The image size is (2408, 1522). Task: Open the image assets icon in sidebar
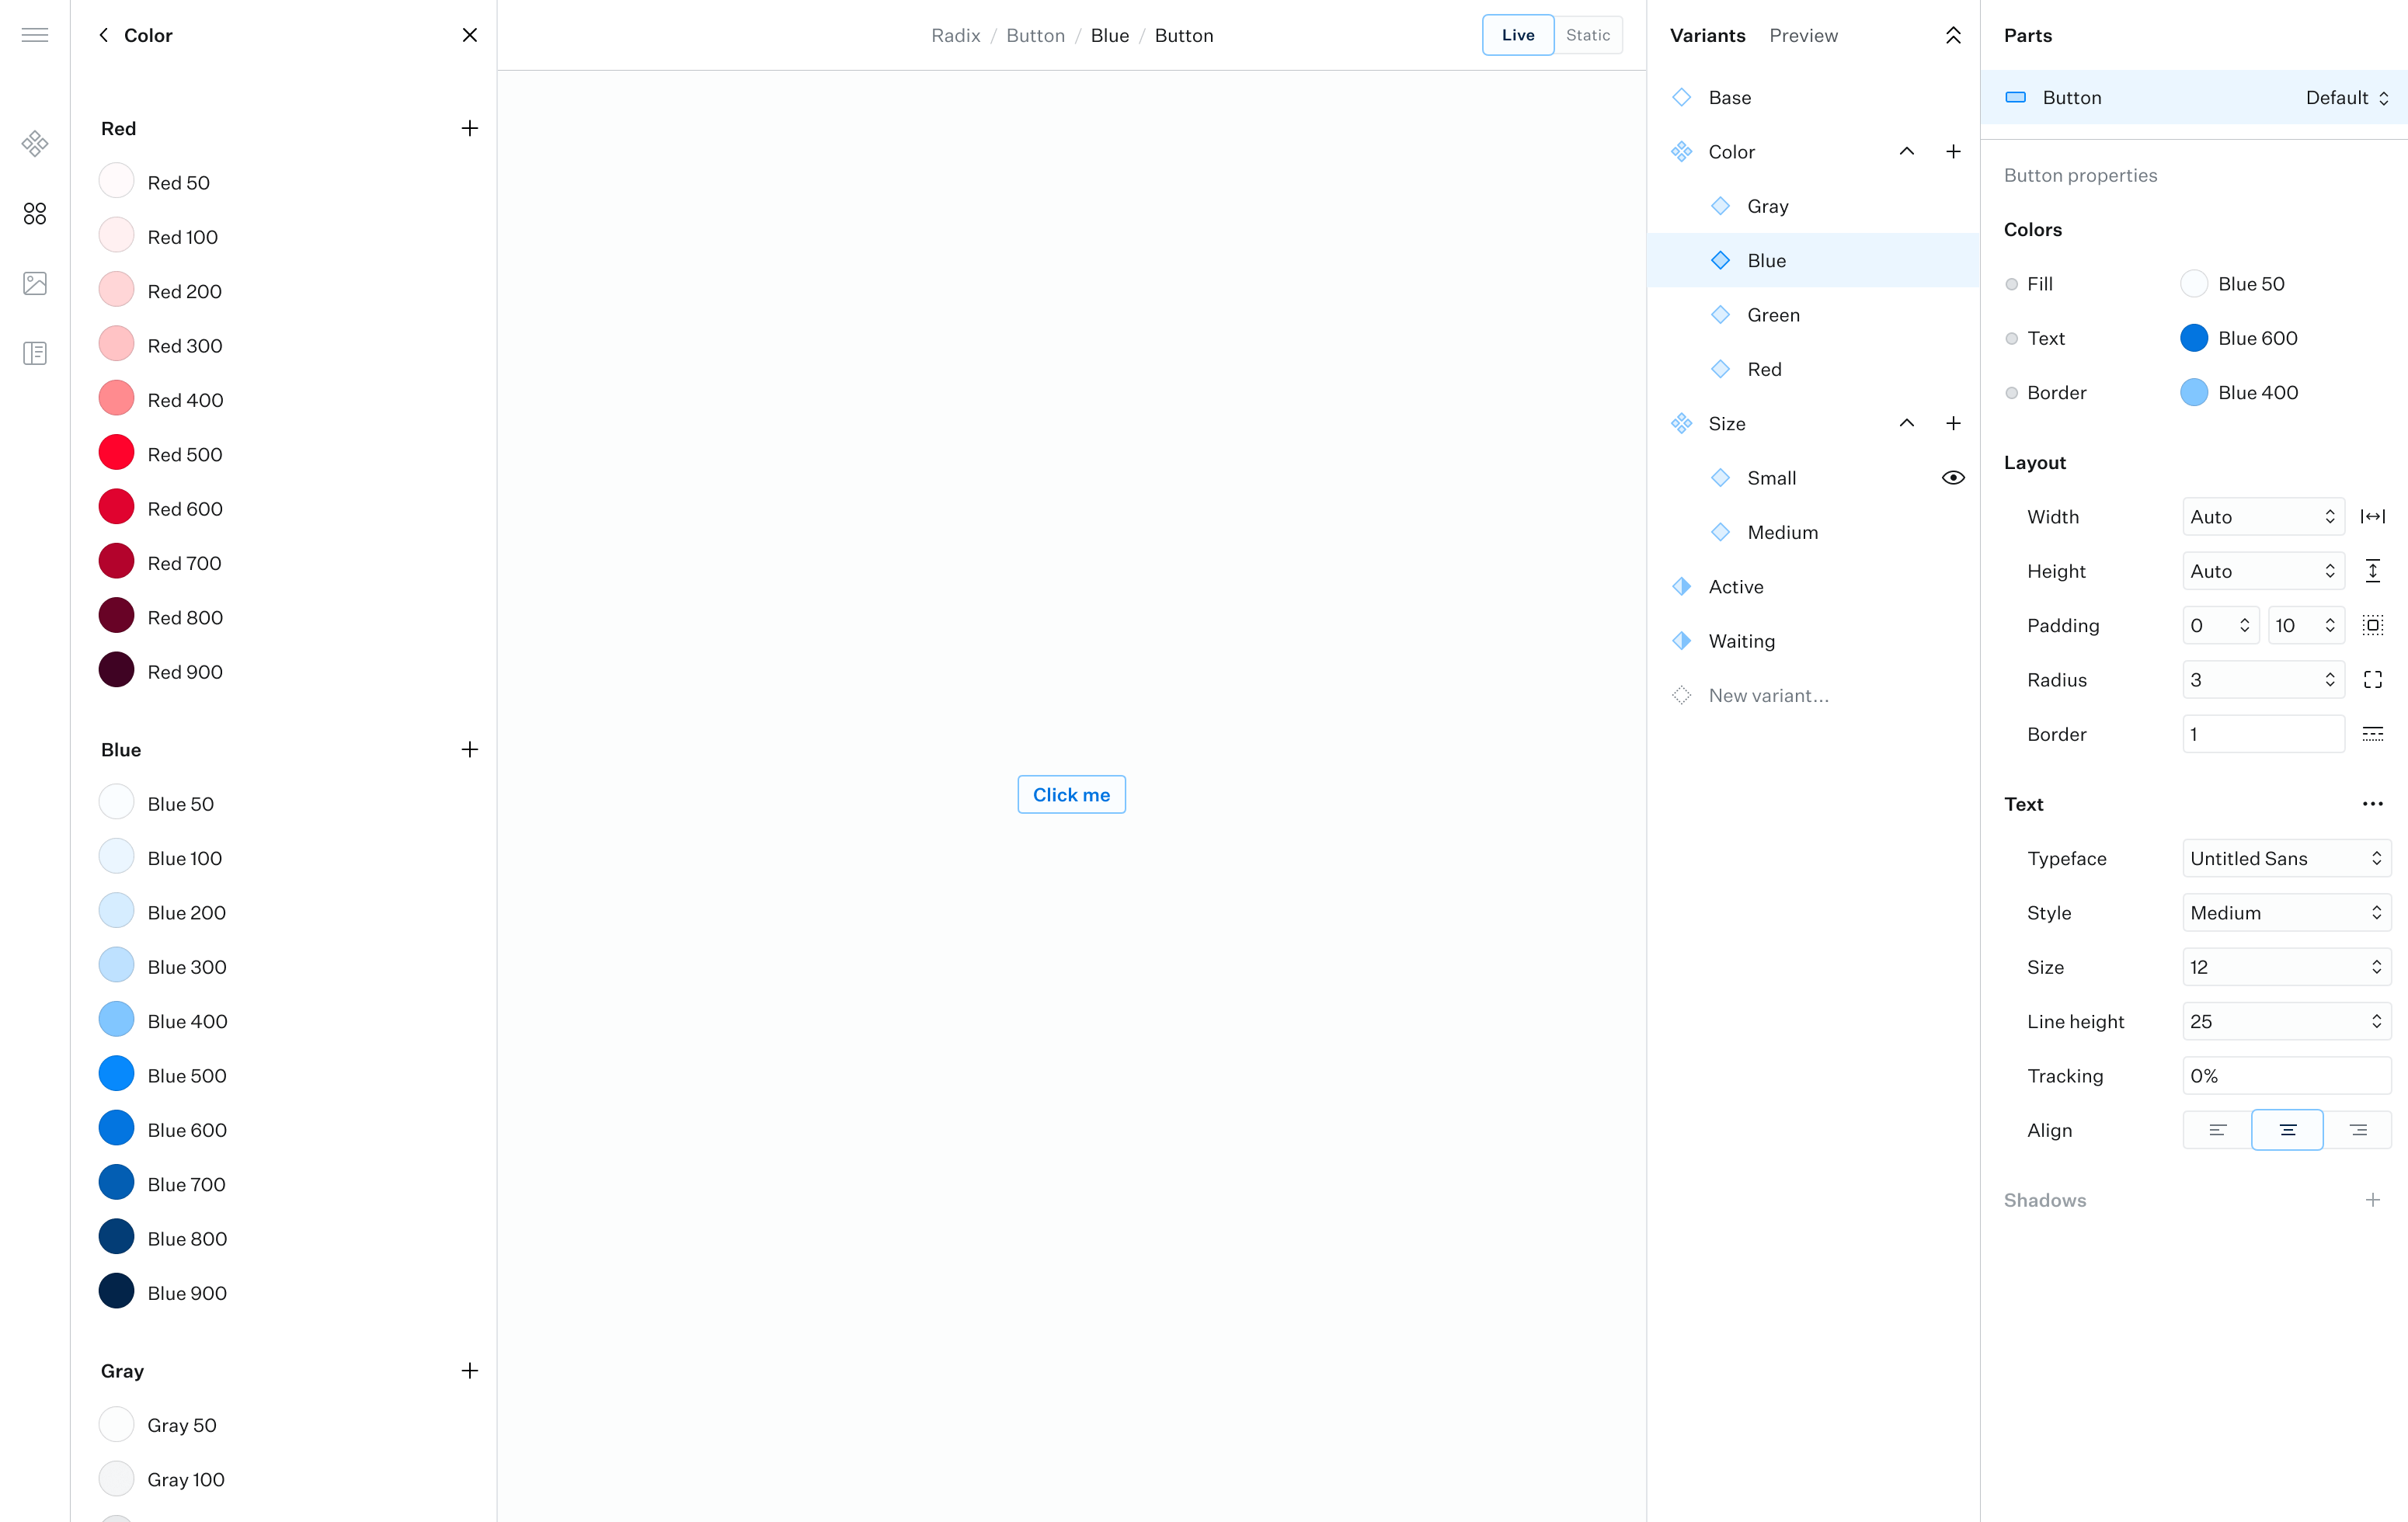35,283
